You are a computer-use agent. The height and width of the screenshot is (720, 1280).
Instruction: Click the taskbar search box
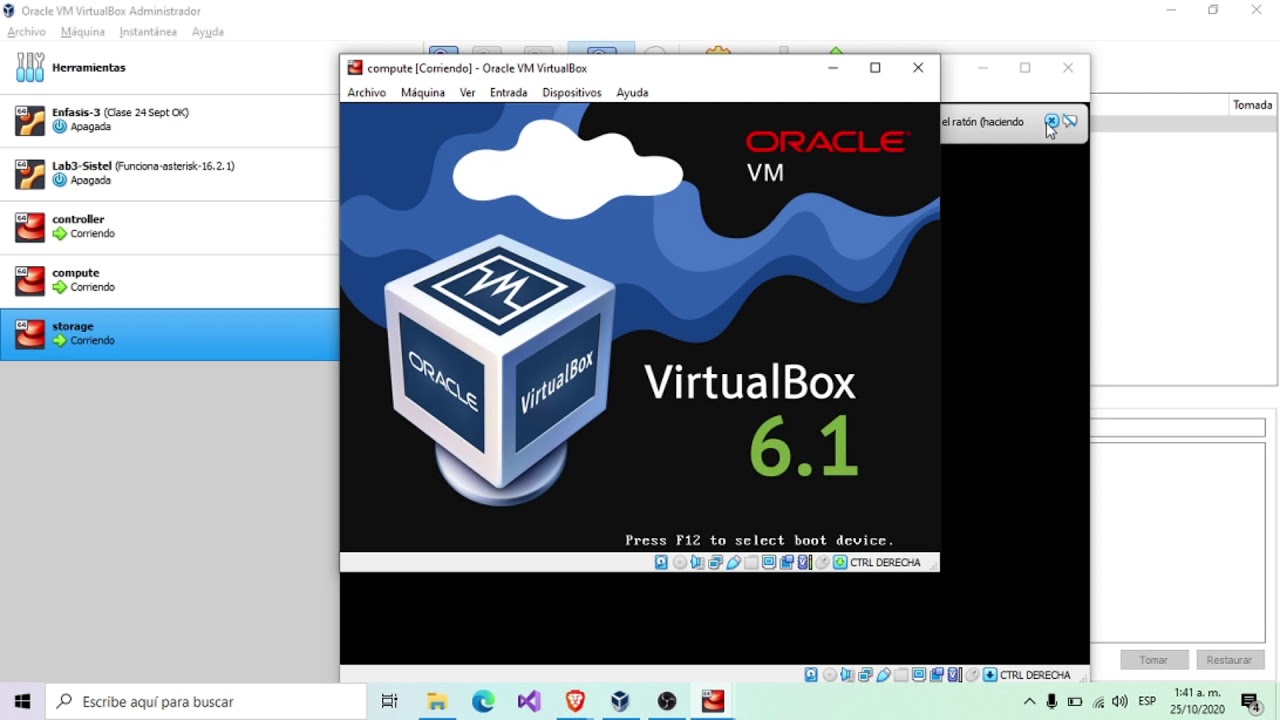206,701
